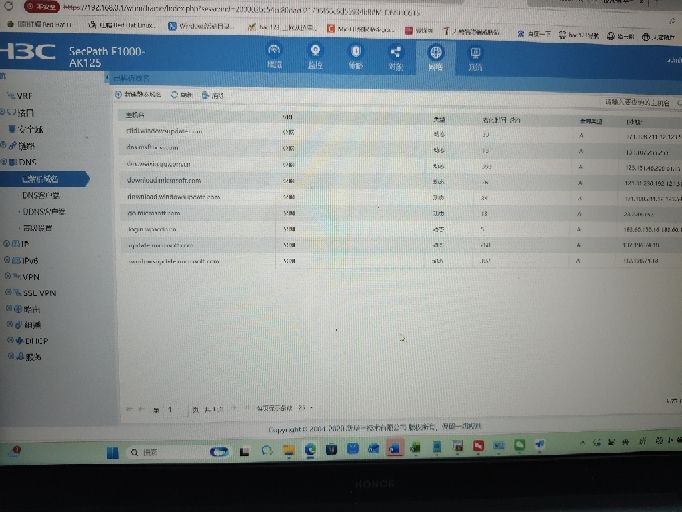Open the Objects (对象) share-shaped icon
The width and height of the screenshot is (682, 512).
coord(395,55)
